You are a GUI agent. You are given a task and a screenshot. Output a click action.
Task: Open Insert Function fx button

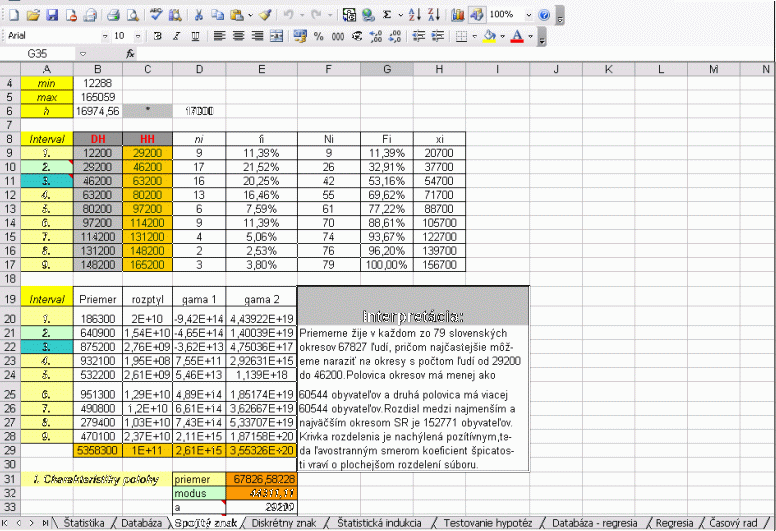point(130,53)
